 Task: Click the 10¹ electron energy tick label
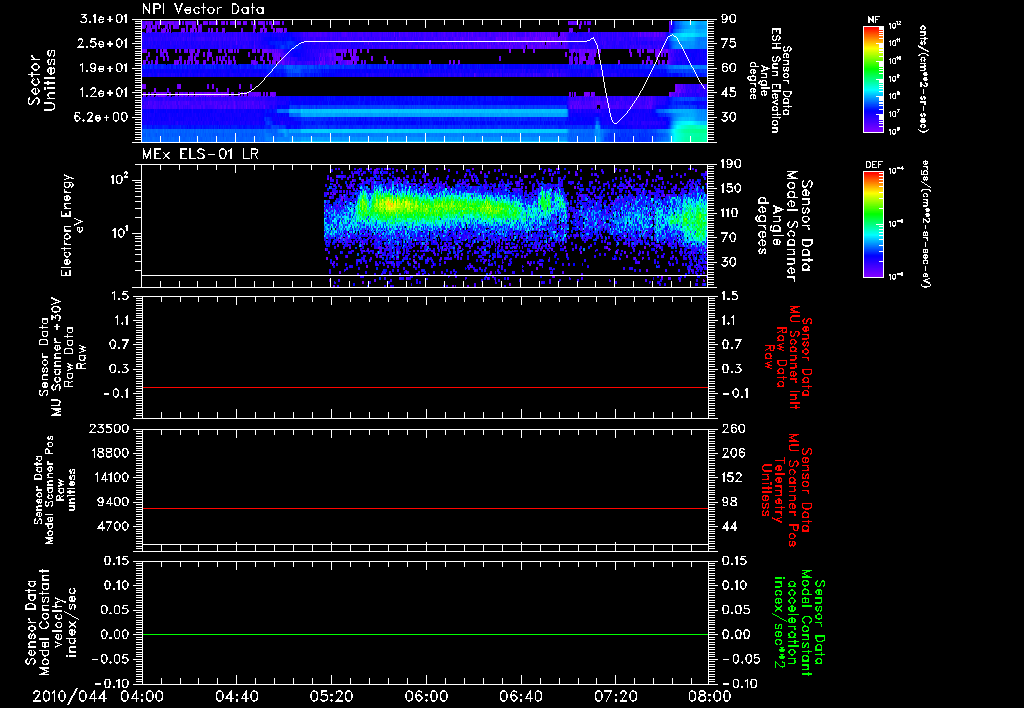tap(121, 233)
